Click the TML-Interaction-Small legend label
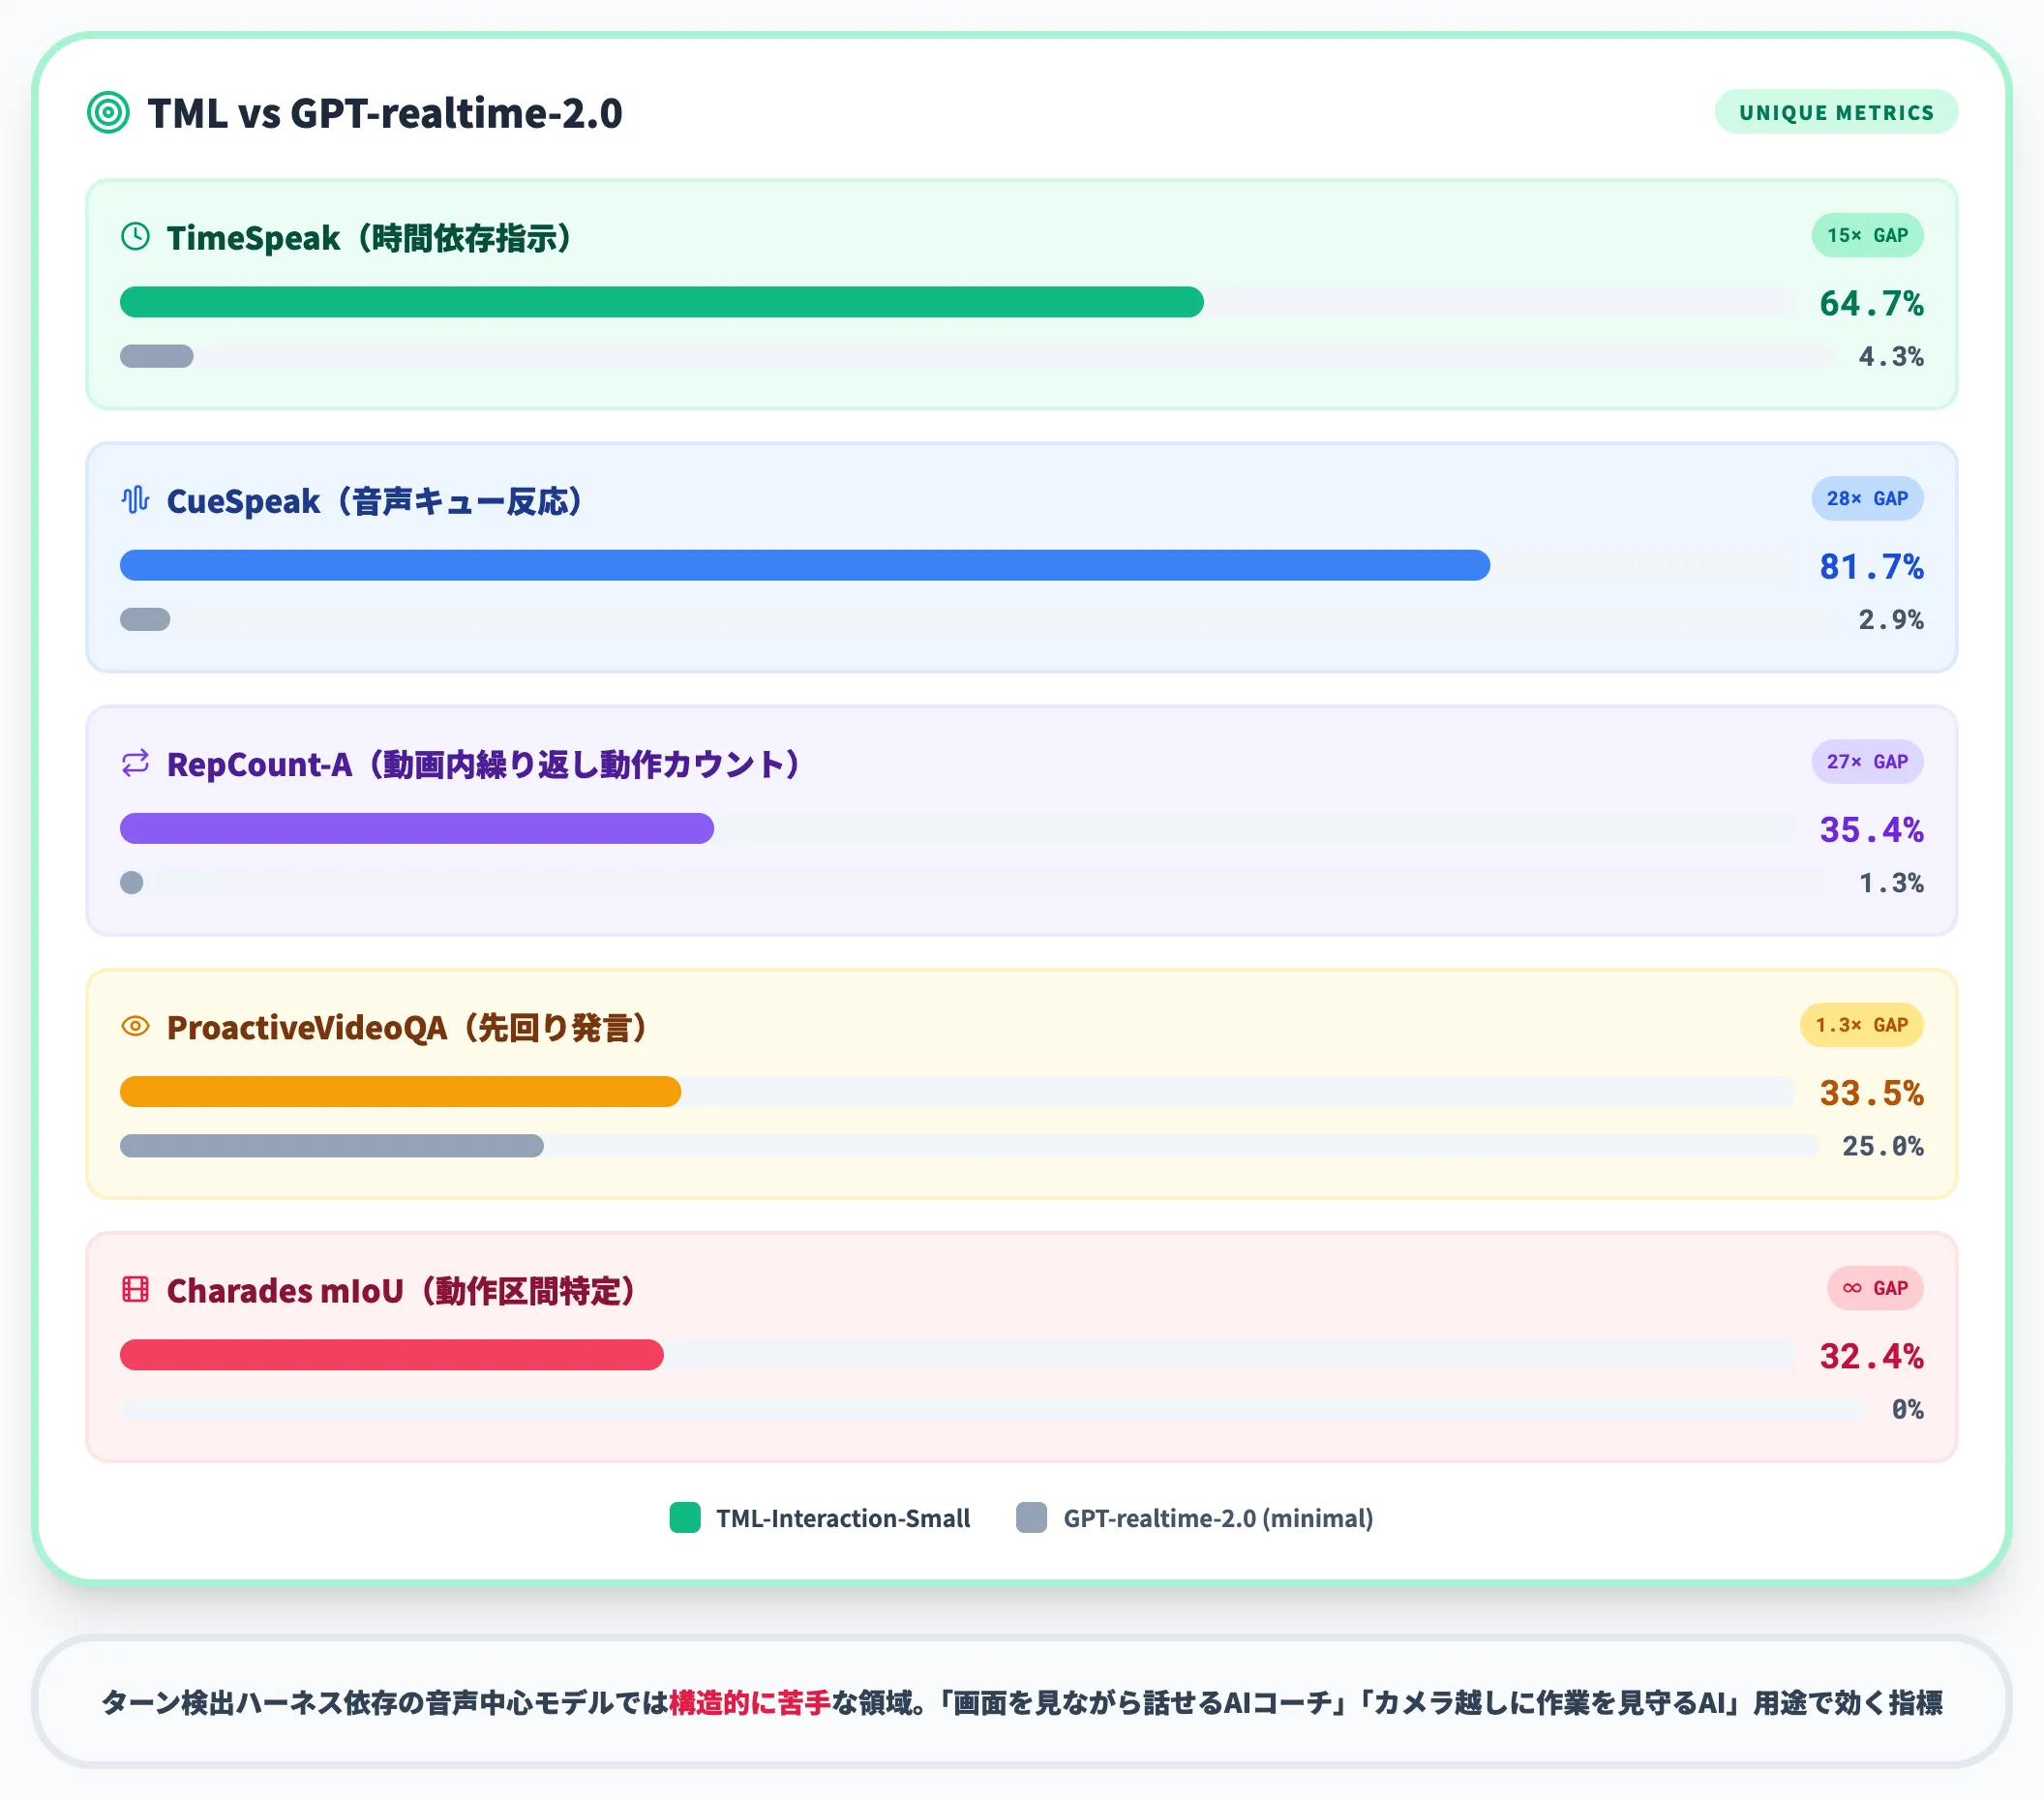Screen dimensions: 2044x1800 (843, 1518)
